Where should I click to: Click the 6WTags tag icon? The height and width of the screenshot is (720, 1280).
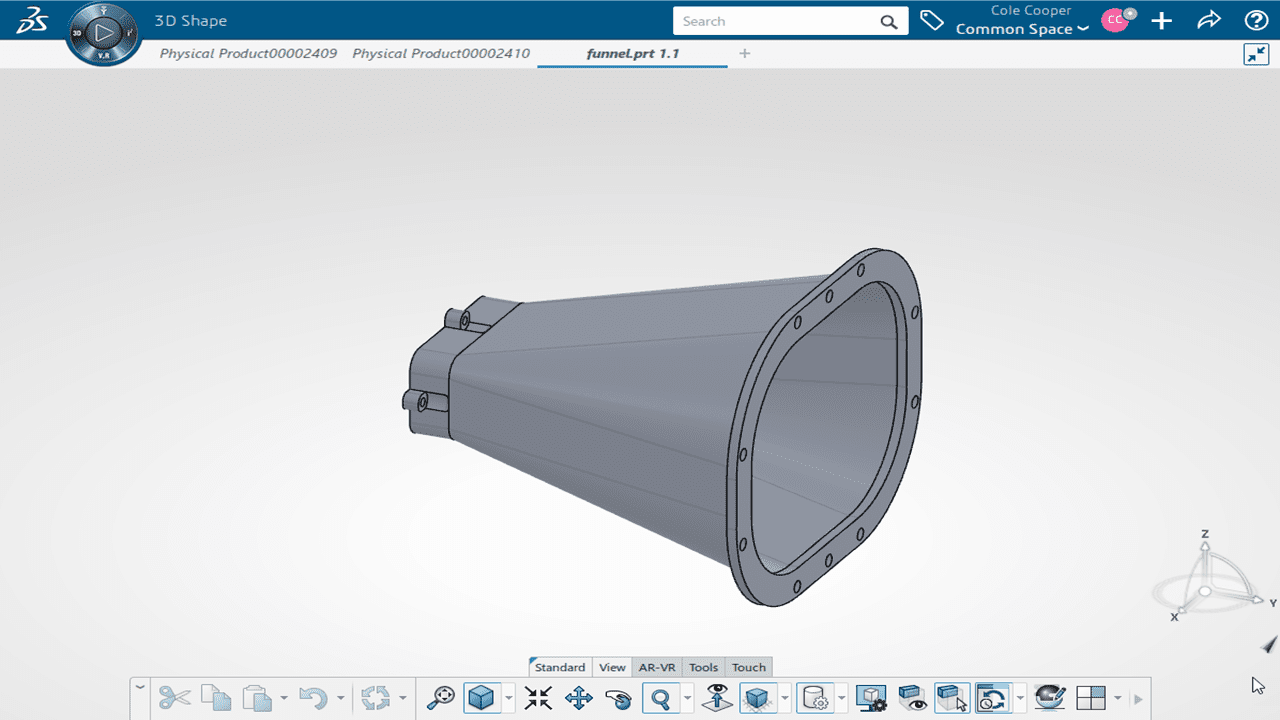(x=932, y=21)
